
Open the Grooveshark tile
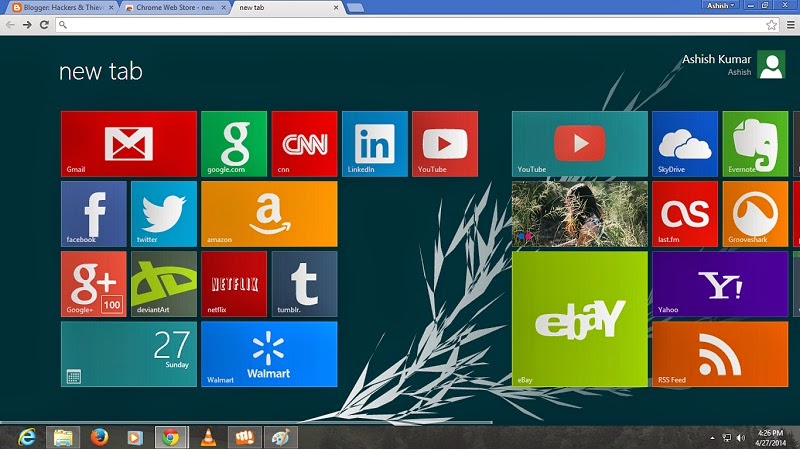pyautogui.click(x=755, y=214)
